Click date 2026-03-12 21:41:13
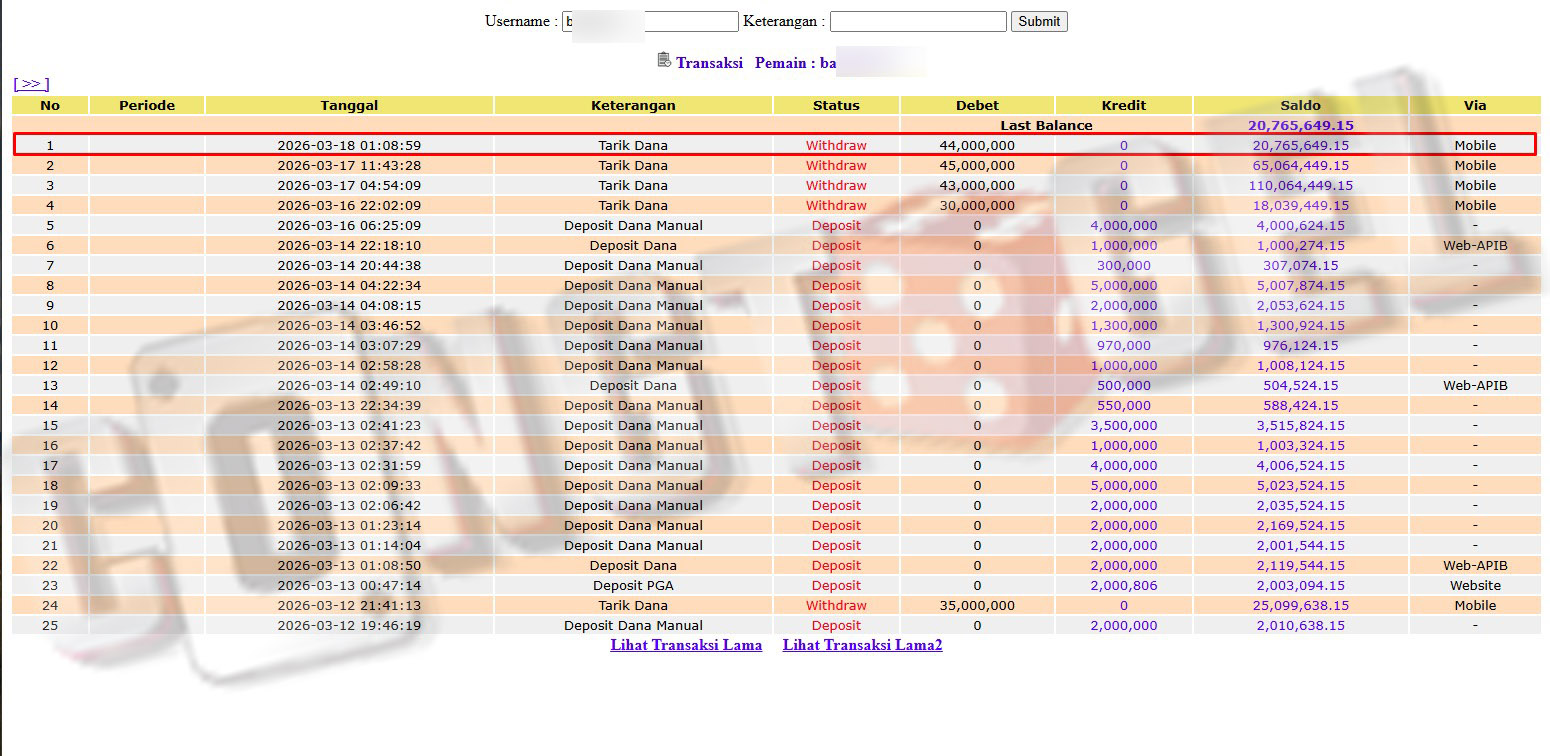1550x756 pixels. (x=349, y=605)
